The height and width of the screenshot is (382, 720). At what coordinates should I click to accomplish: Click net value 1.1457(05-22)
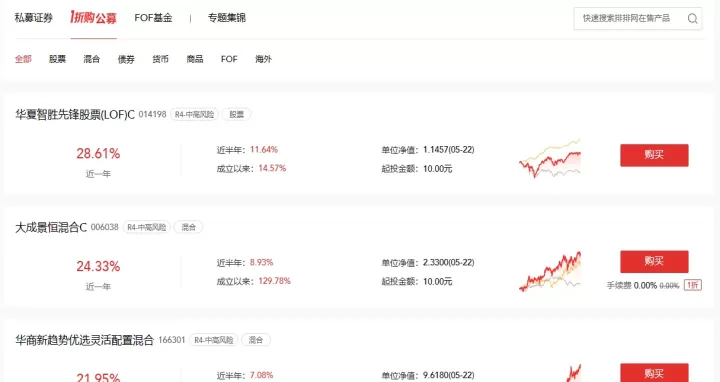coord(449,150)
